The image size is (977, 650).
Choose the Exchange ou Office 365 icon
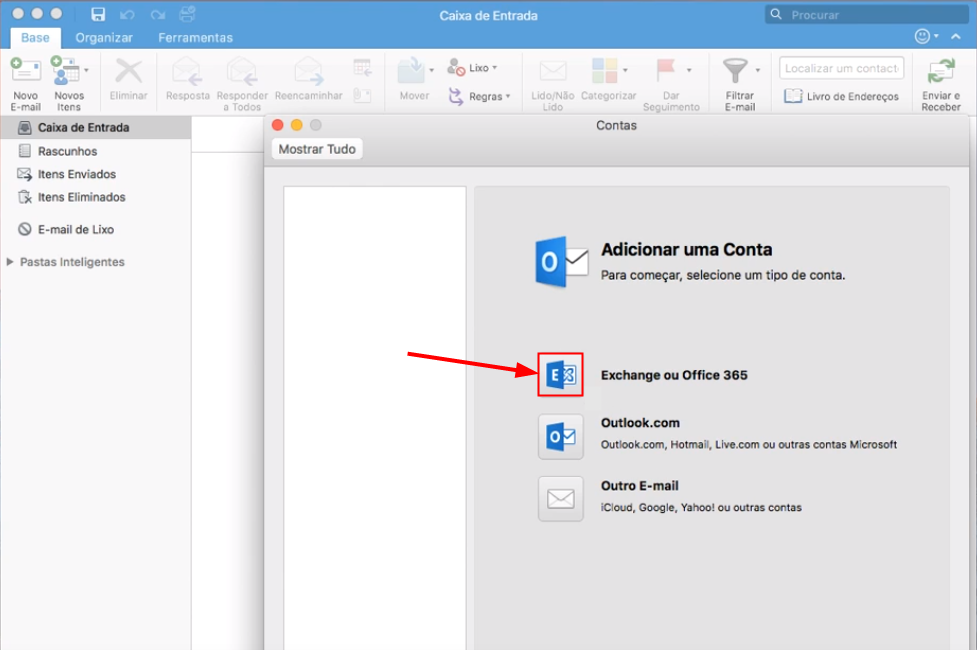pos(561,375)
